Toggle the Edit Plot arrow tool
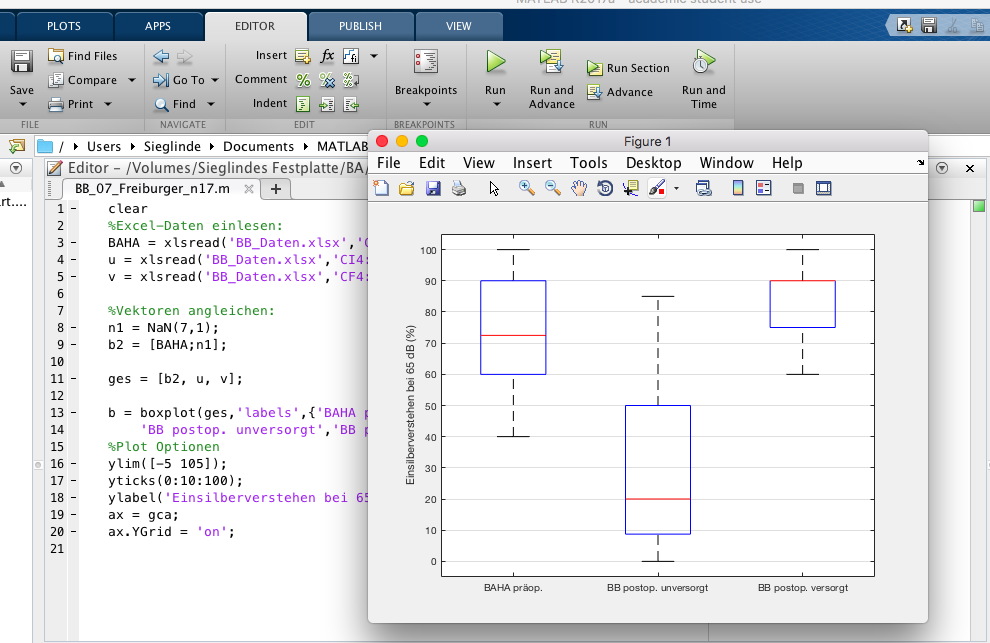Viewport: 990px width, 643px height. [494, 188]
